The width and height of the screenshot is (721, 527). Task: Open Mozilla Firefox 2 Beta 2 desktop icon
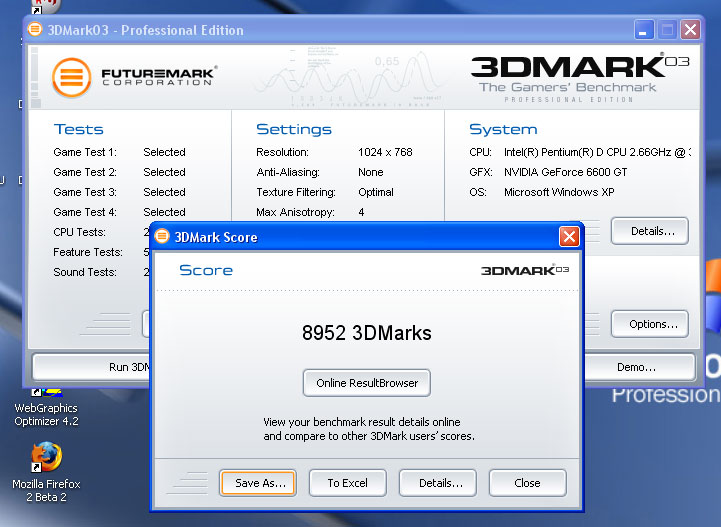click(x=45, y=459)
